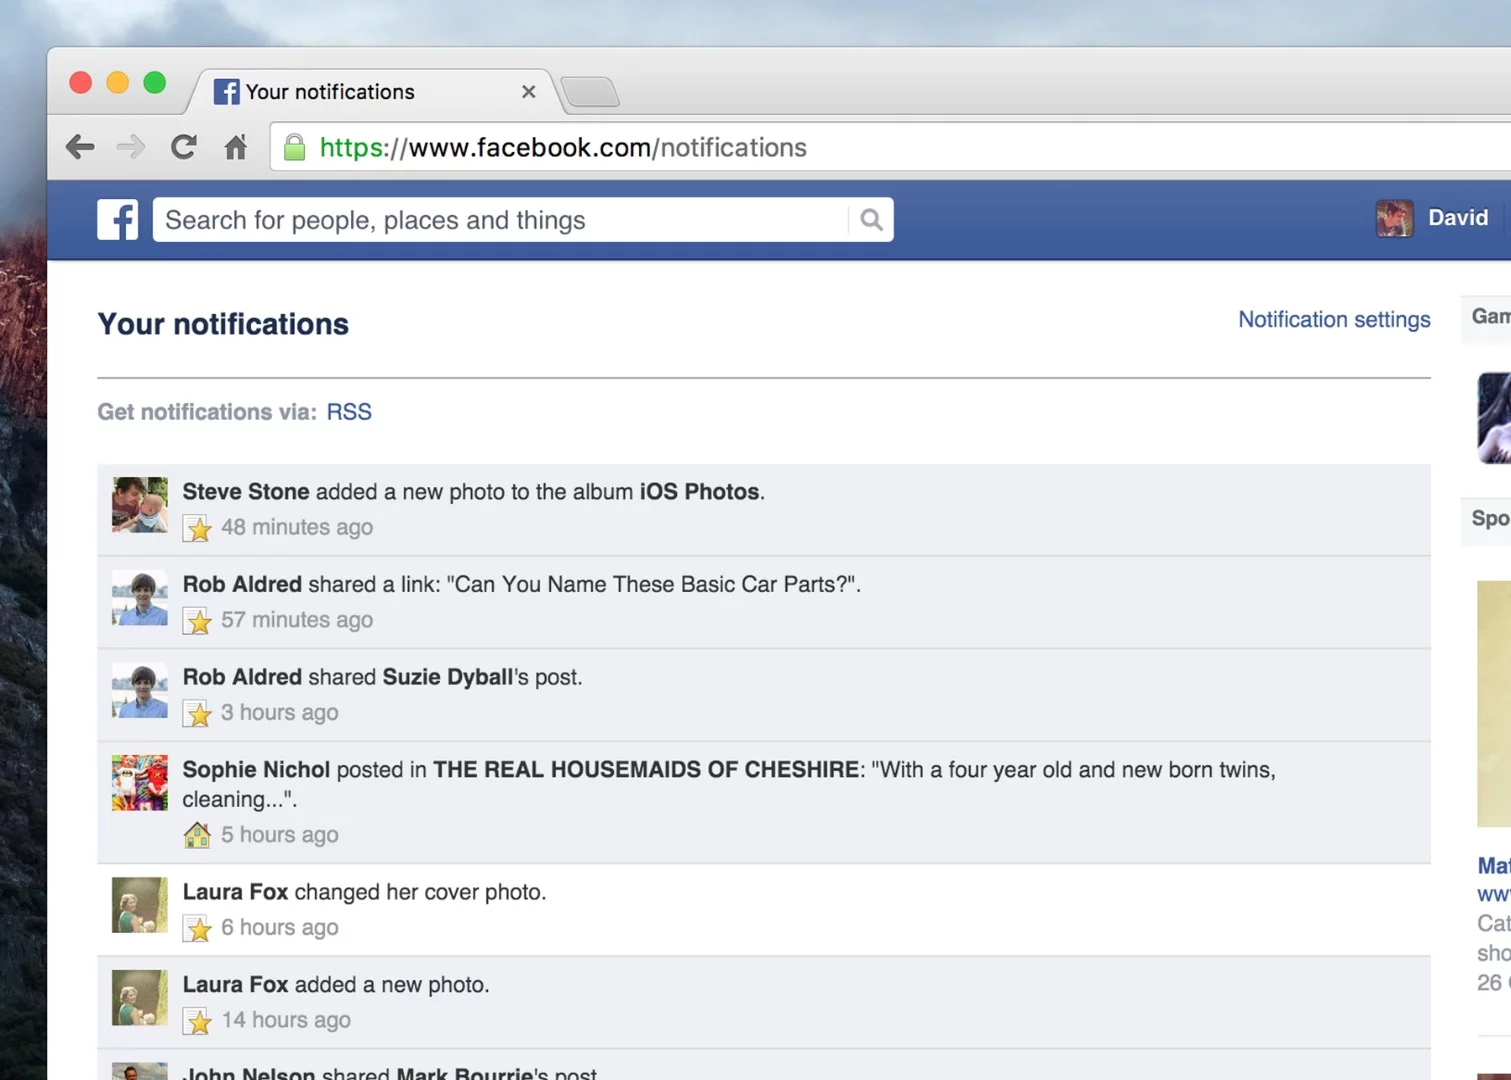The image size is (1511, 1080).
Task: Toggle the star on Rob Aldred's car parts notification
Action: pyautogui.click(x=198, y=621)
